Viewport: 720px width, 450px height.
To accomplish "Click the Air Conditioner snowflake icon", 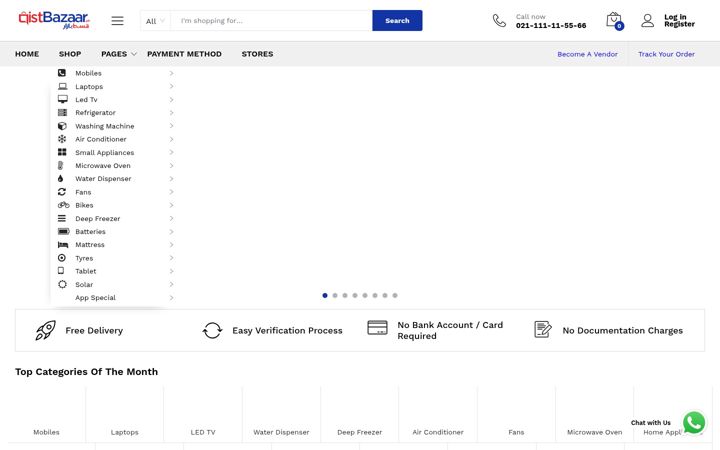I will click(62, 139).
